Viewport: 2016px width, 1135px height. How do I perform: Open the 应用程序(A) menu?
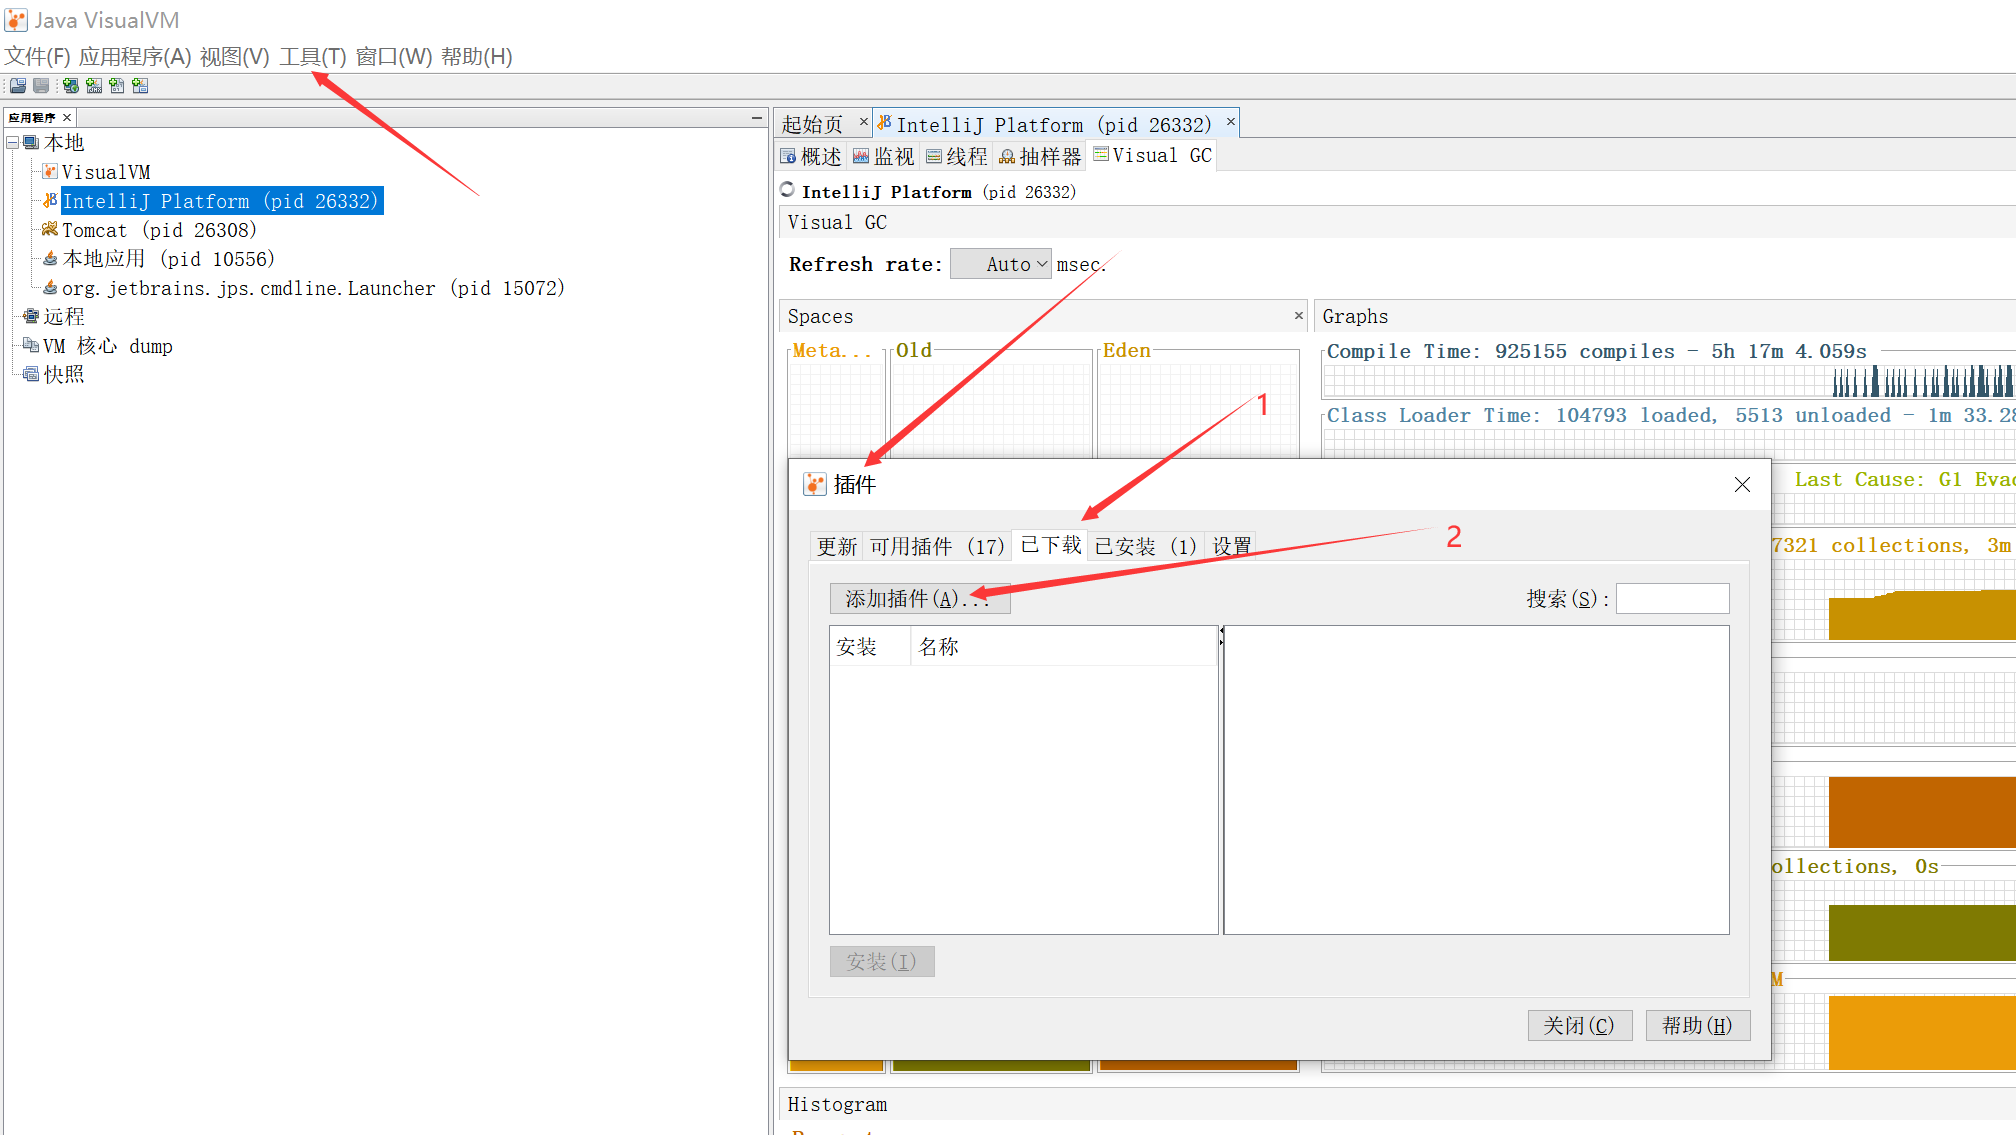(135, 57)
